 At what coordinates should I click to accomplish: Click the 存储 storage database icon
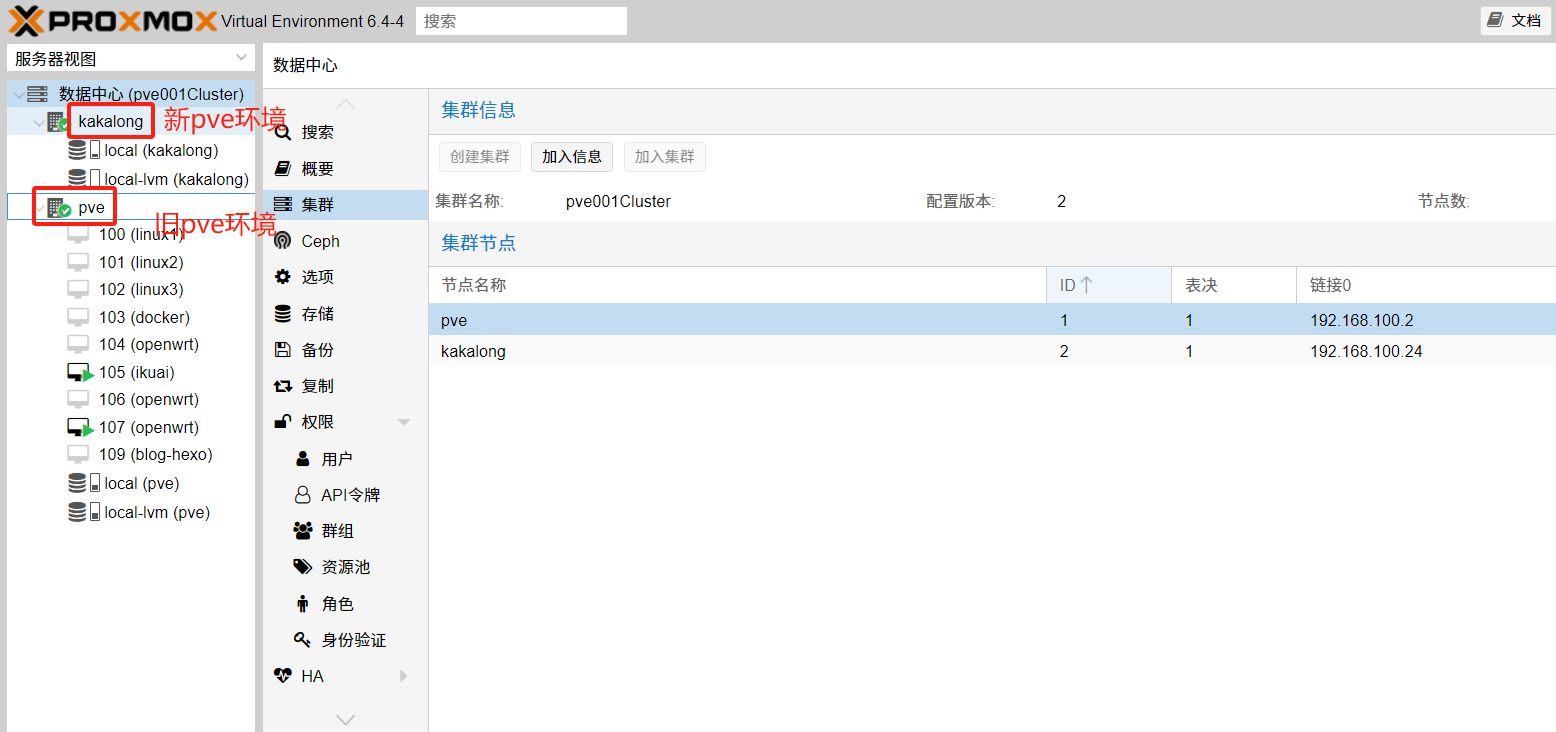[283, 314]
